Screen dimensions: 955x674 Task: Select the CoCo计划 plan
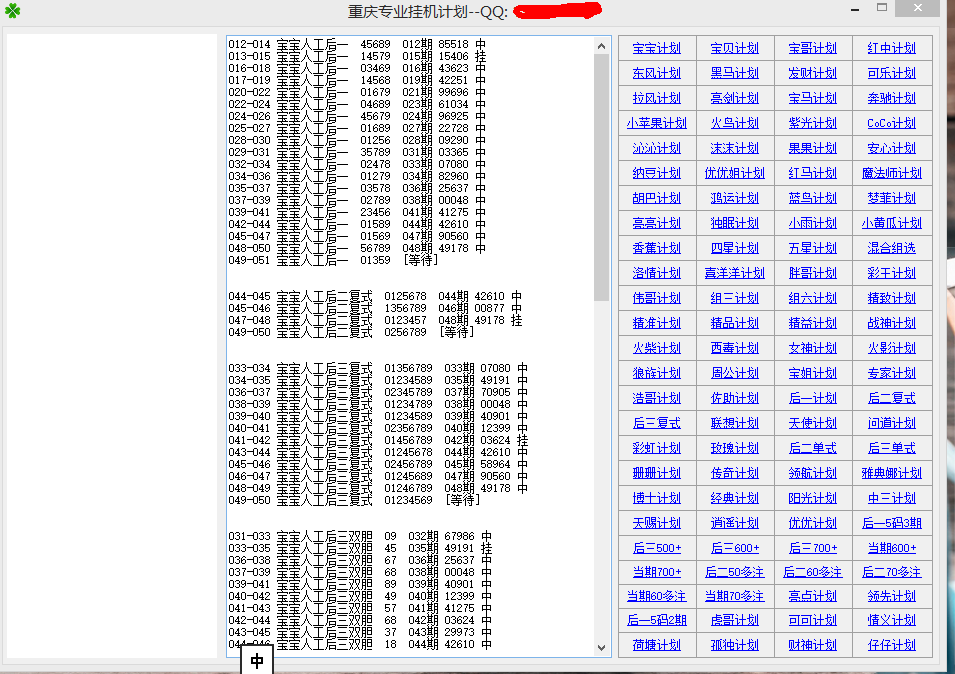point(891,122)
